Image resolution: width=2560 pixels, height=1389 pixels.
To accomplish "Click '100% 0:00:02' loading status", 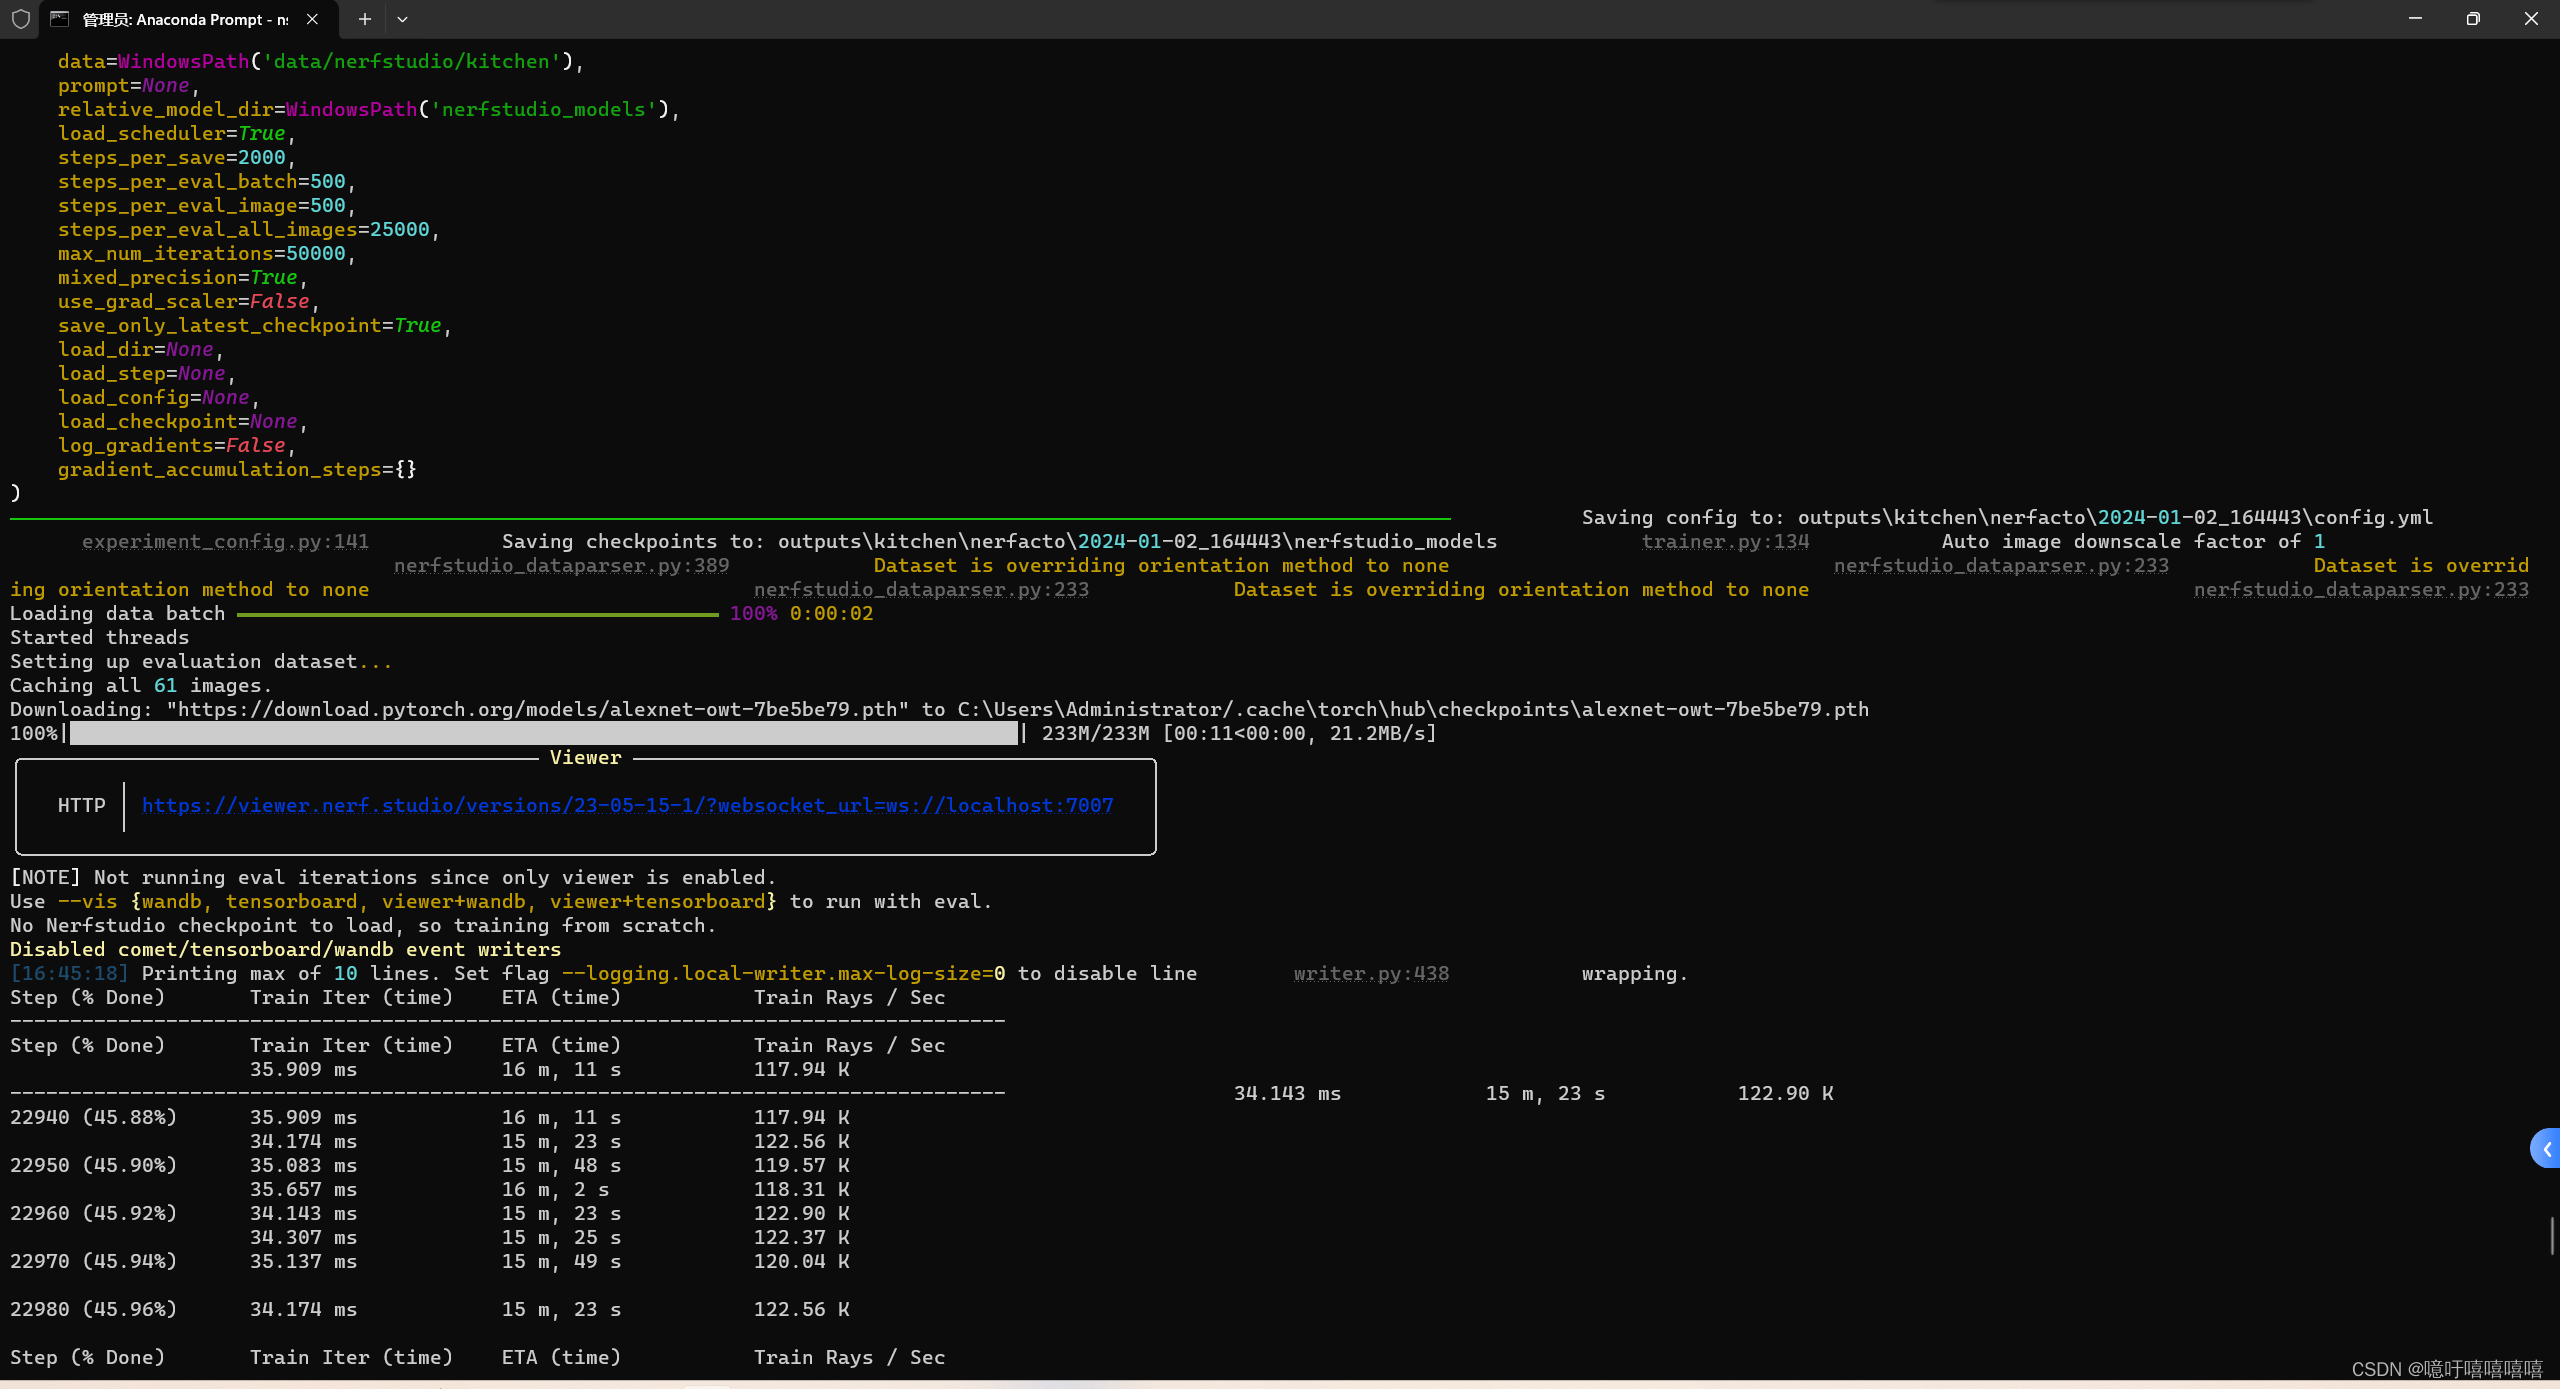I will [x=801, y=613].
